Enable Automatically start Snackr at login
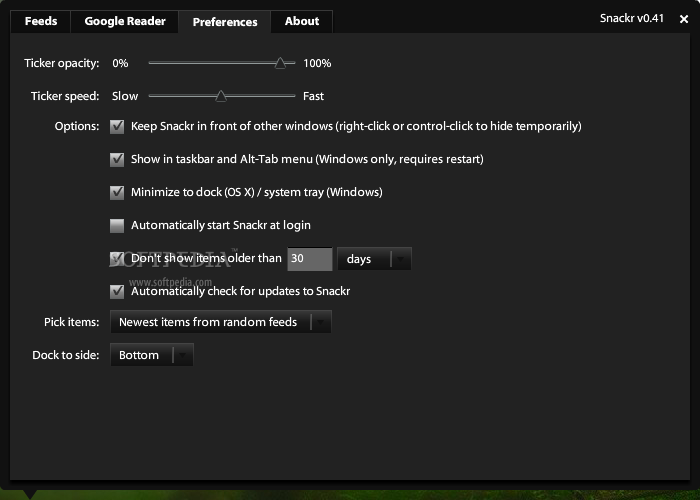Viewport: 700px width, 500px height. 117,225
